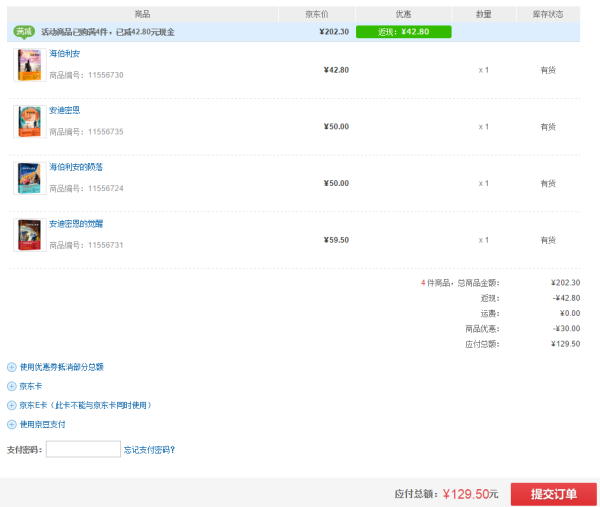Viewport: 600px width, 507px height.
Task: Click the red ¥129.50元 total in footer
Action: point(470,494)
